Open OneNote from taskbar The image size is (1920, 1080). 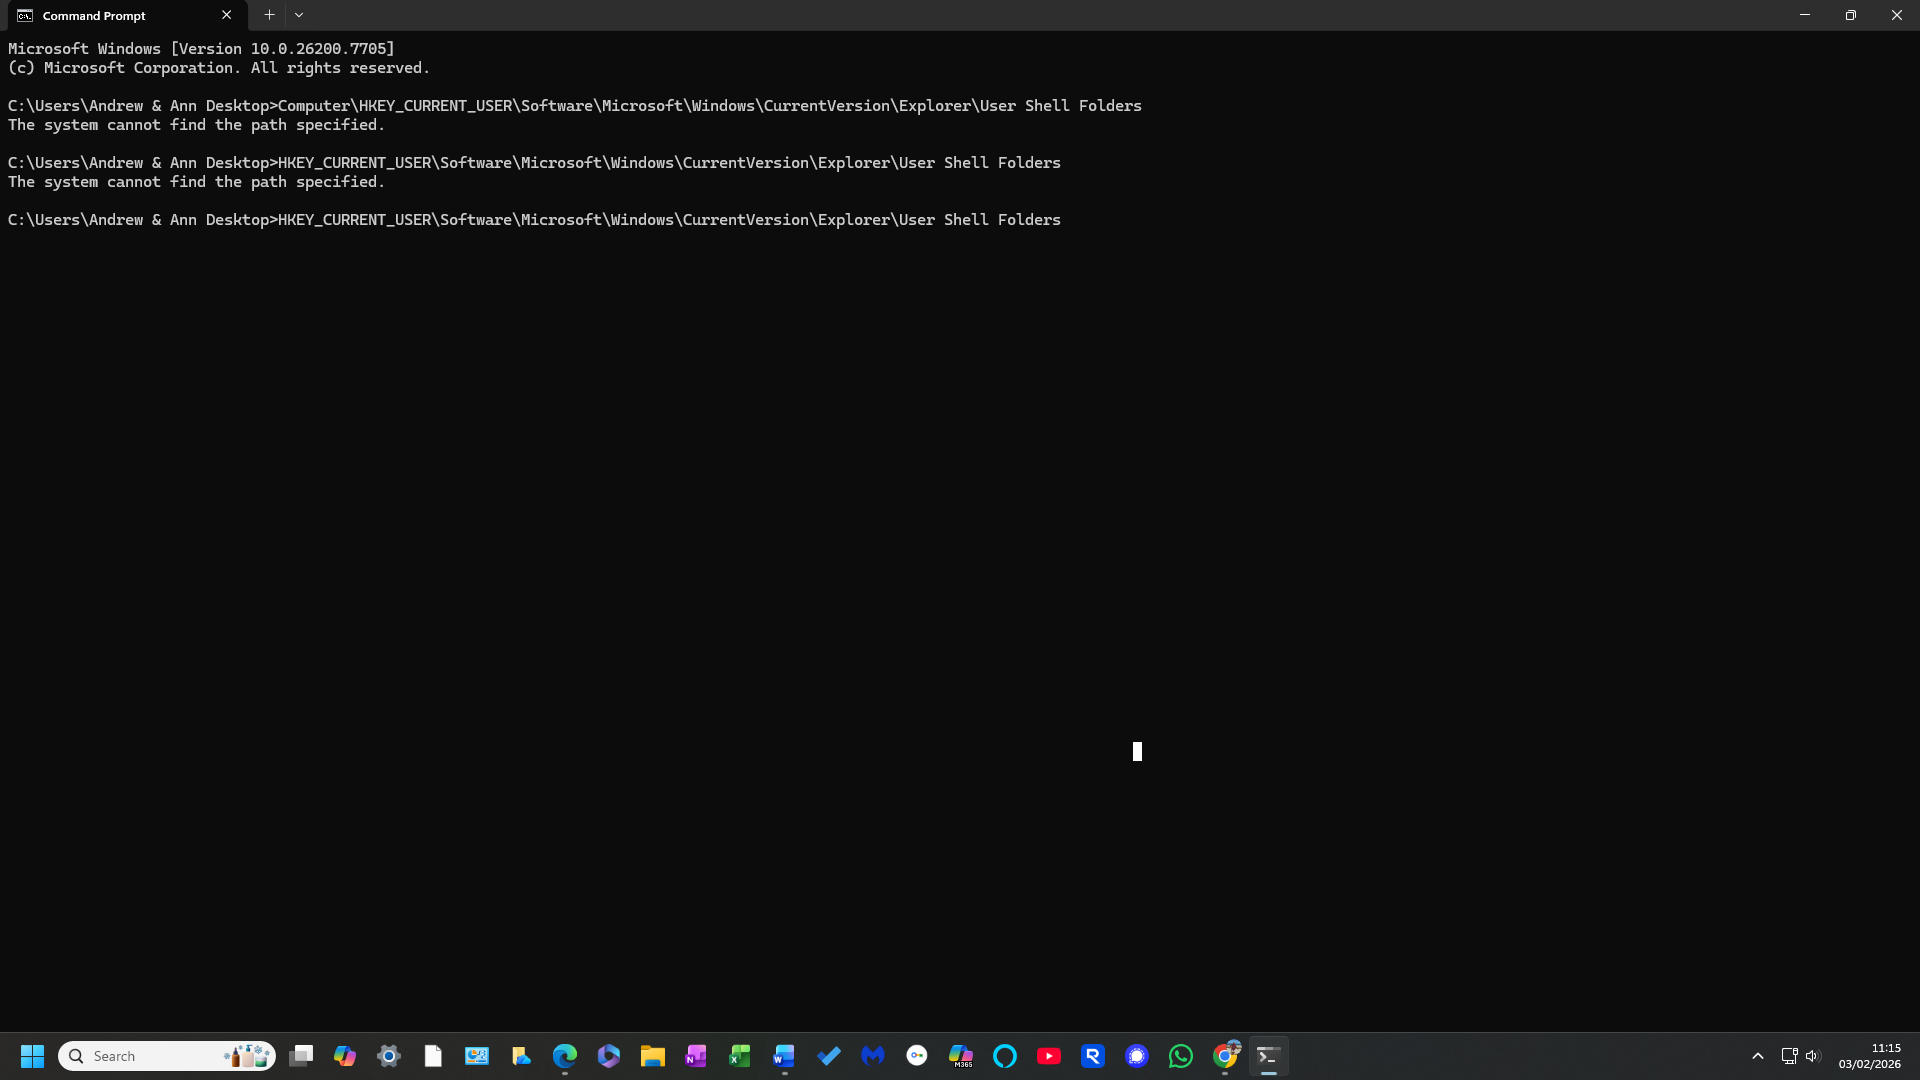pos(696,1056)
